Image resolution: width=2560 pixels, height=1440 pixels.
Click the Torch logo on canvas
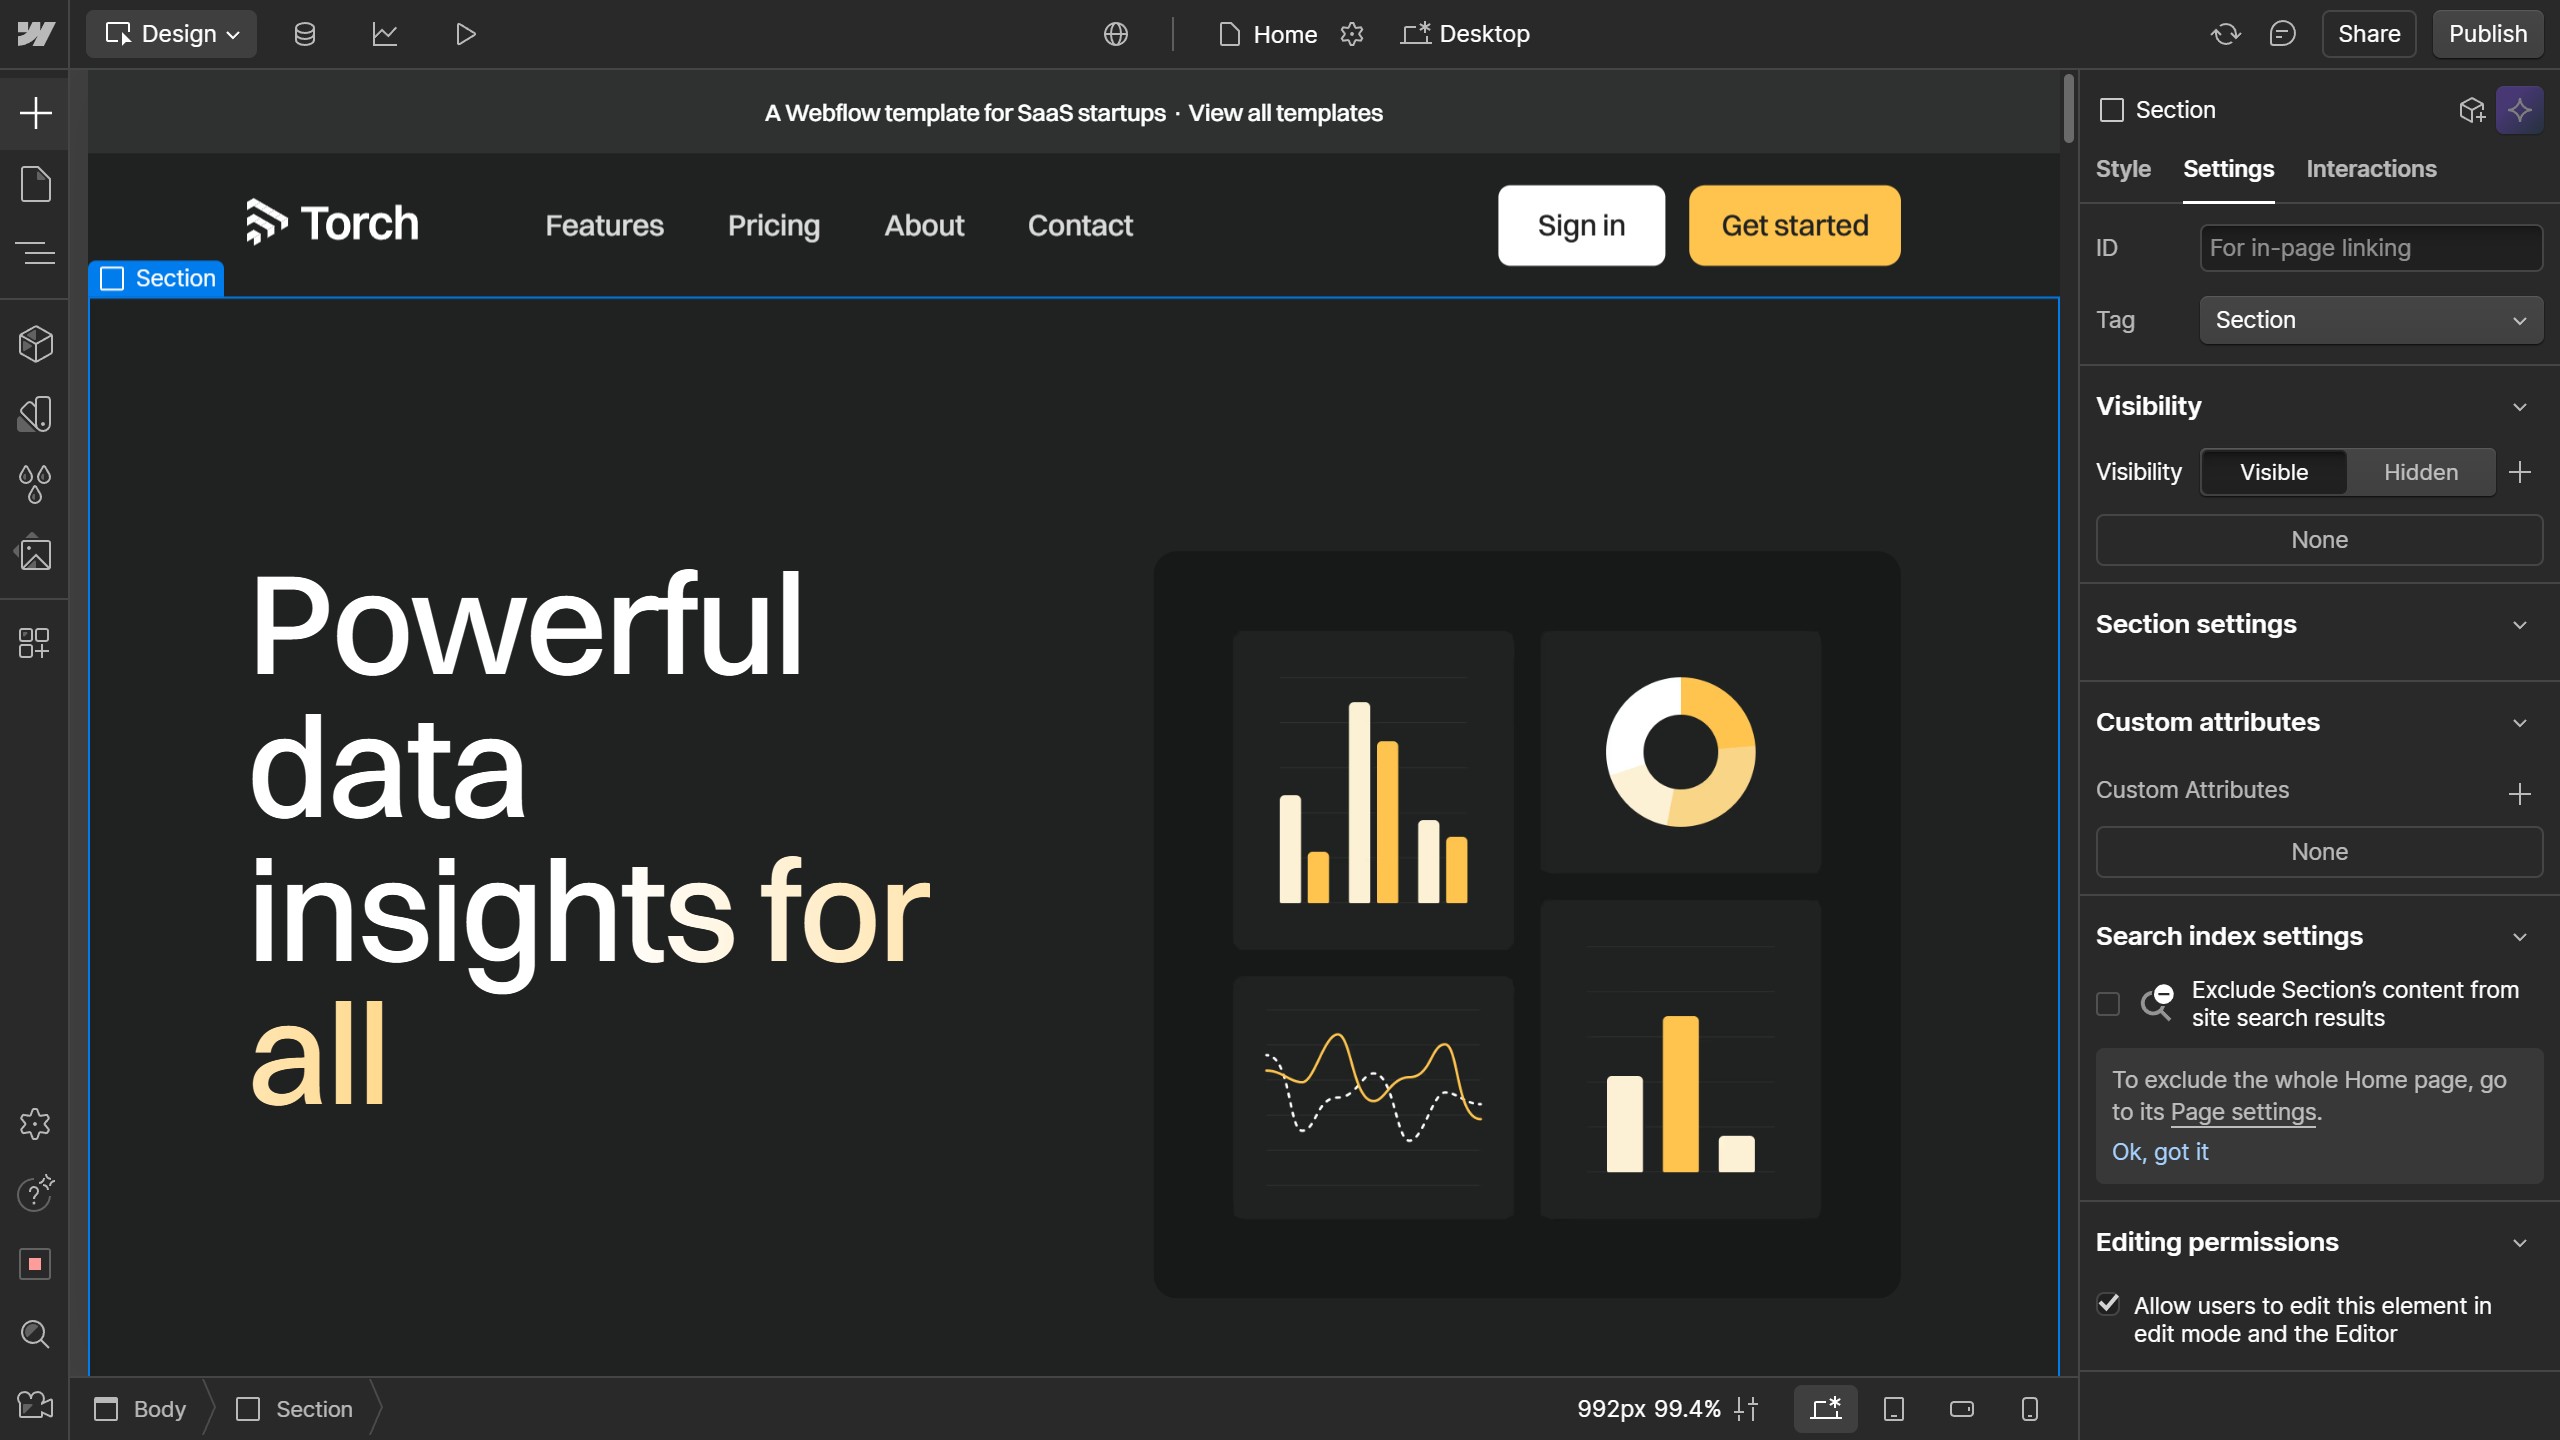pyautogui.click(x=332, y=222)
